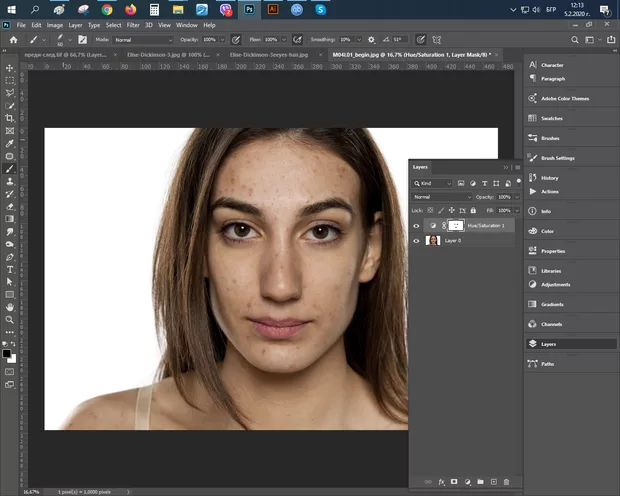Toggle visibility of Layer 0
The height and width of the screenshot is (496, 620).
pos(417,241)
